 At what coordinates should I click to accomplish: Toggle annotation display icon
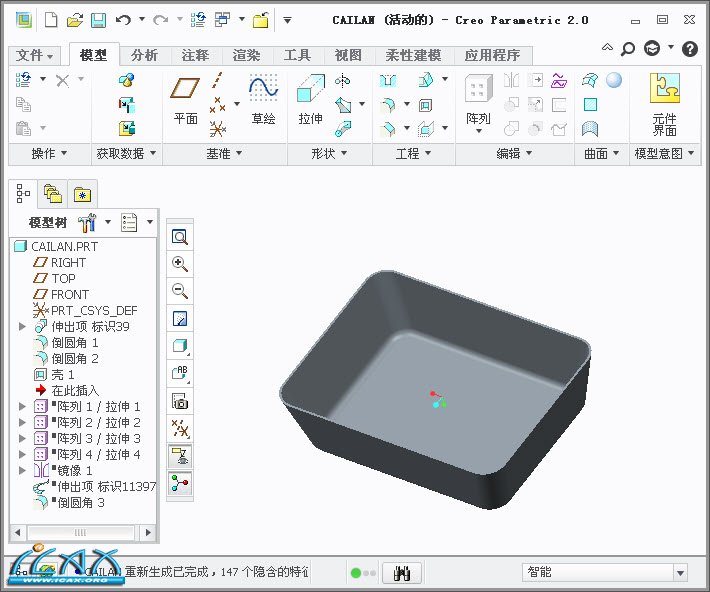180,456
